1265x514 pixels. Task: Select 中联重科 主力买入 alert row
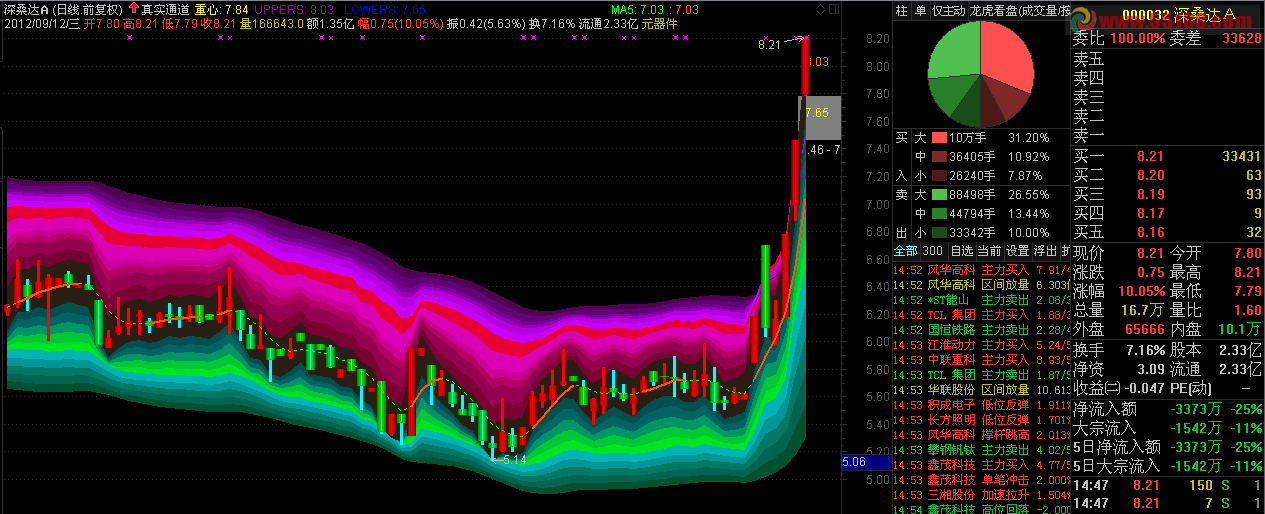979,360
